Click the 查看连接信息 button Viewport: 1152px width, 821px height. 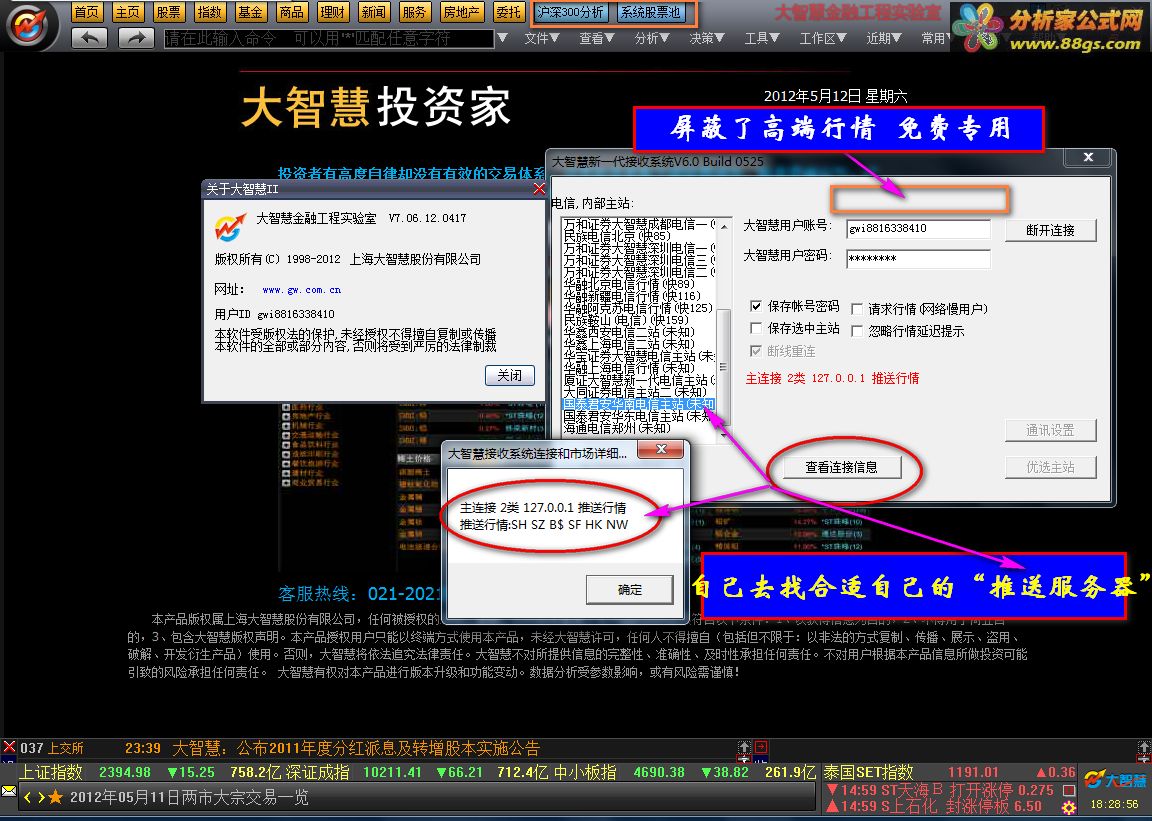[841, 467]
